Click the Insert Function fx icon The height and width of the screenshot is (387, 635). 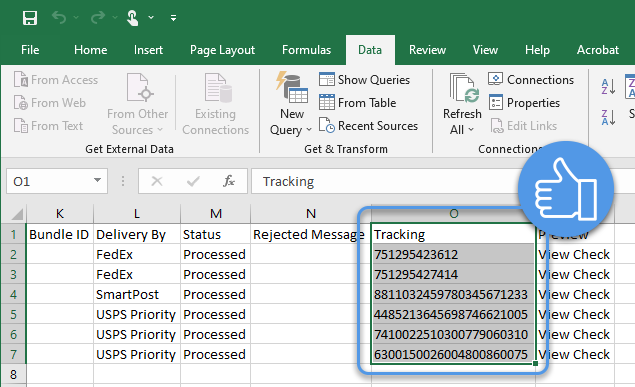(229, 181)
